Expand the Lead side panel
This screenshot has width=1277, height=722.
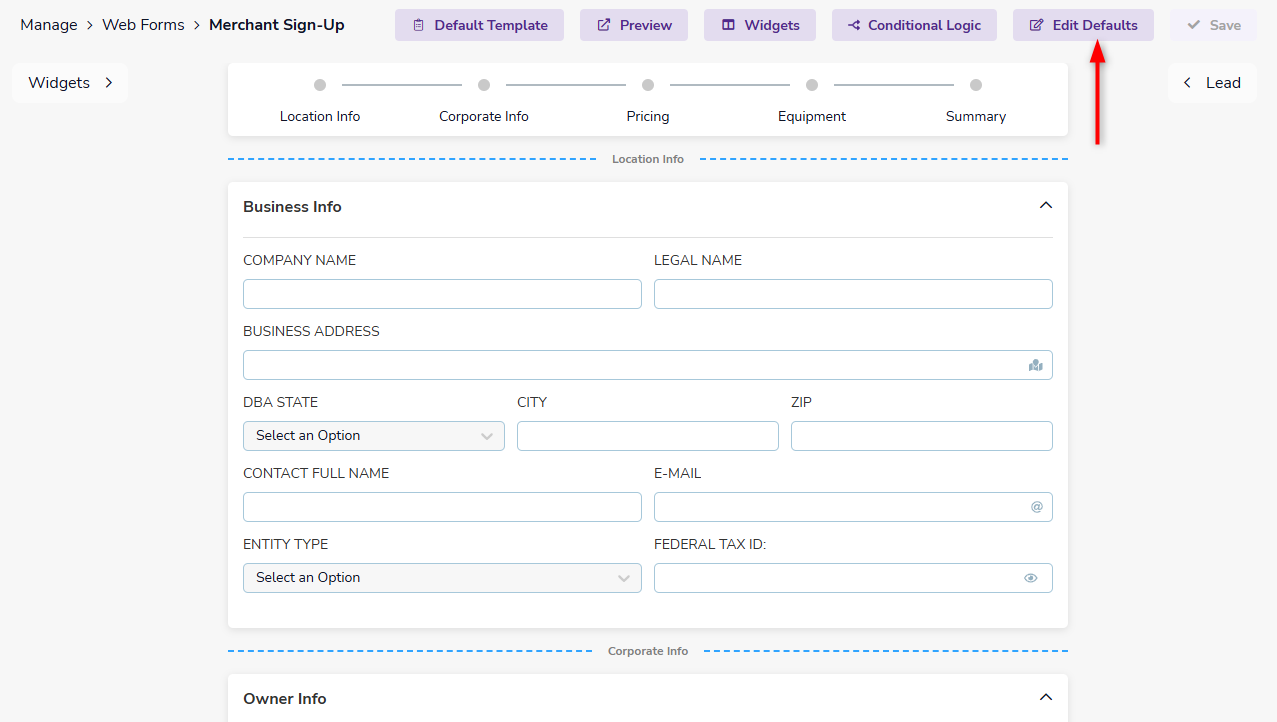1211,83
